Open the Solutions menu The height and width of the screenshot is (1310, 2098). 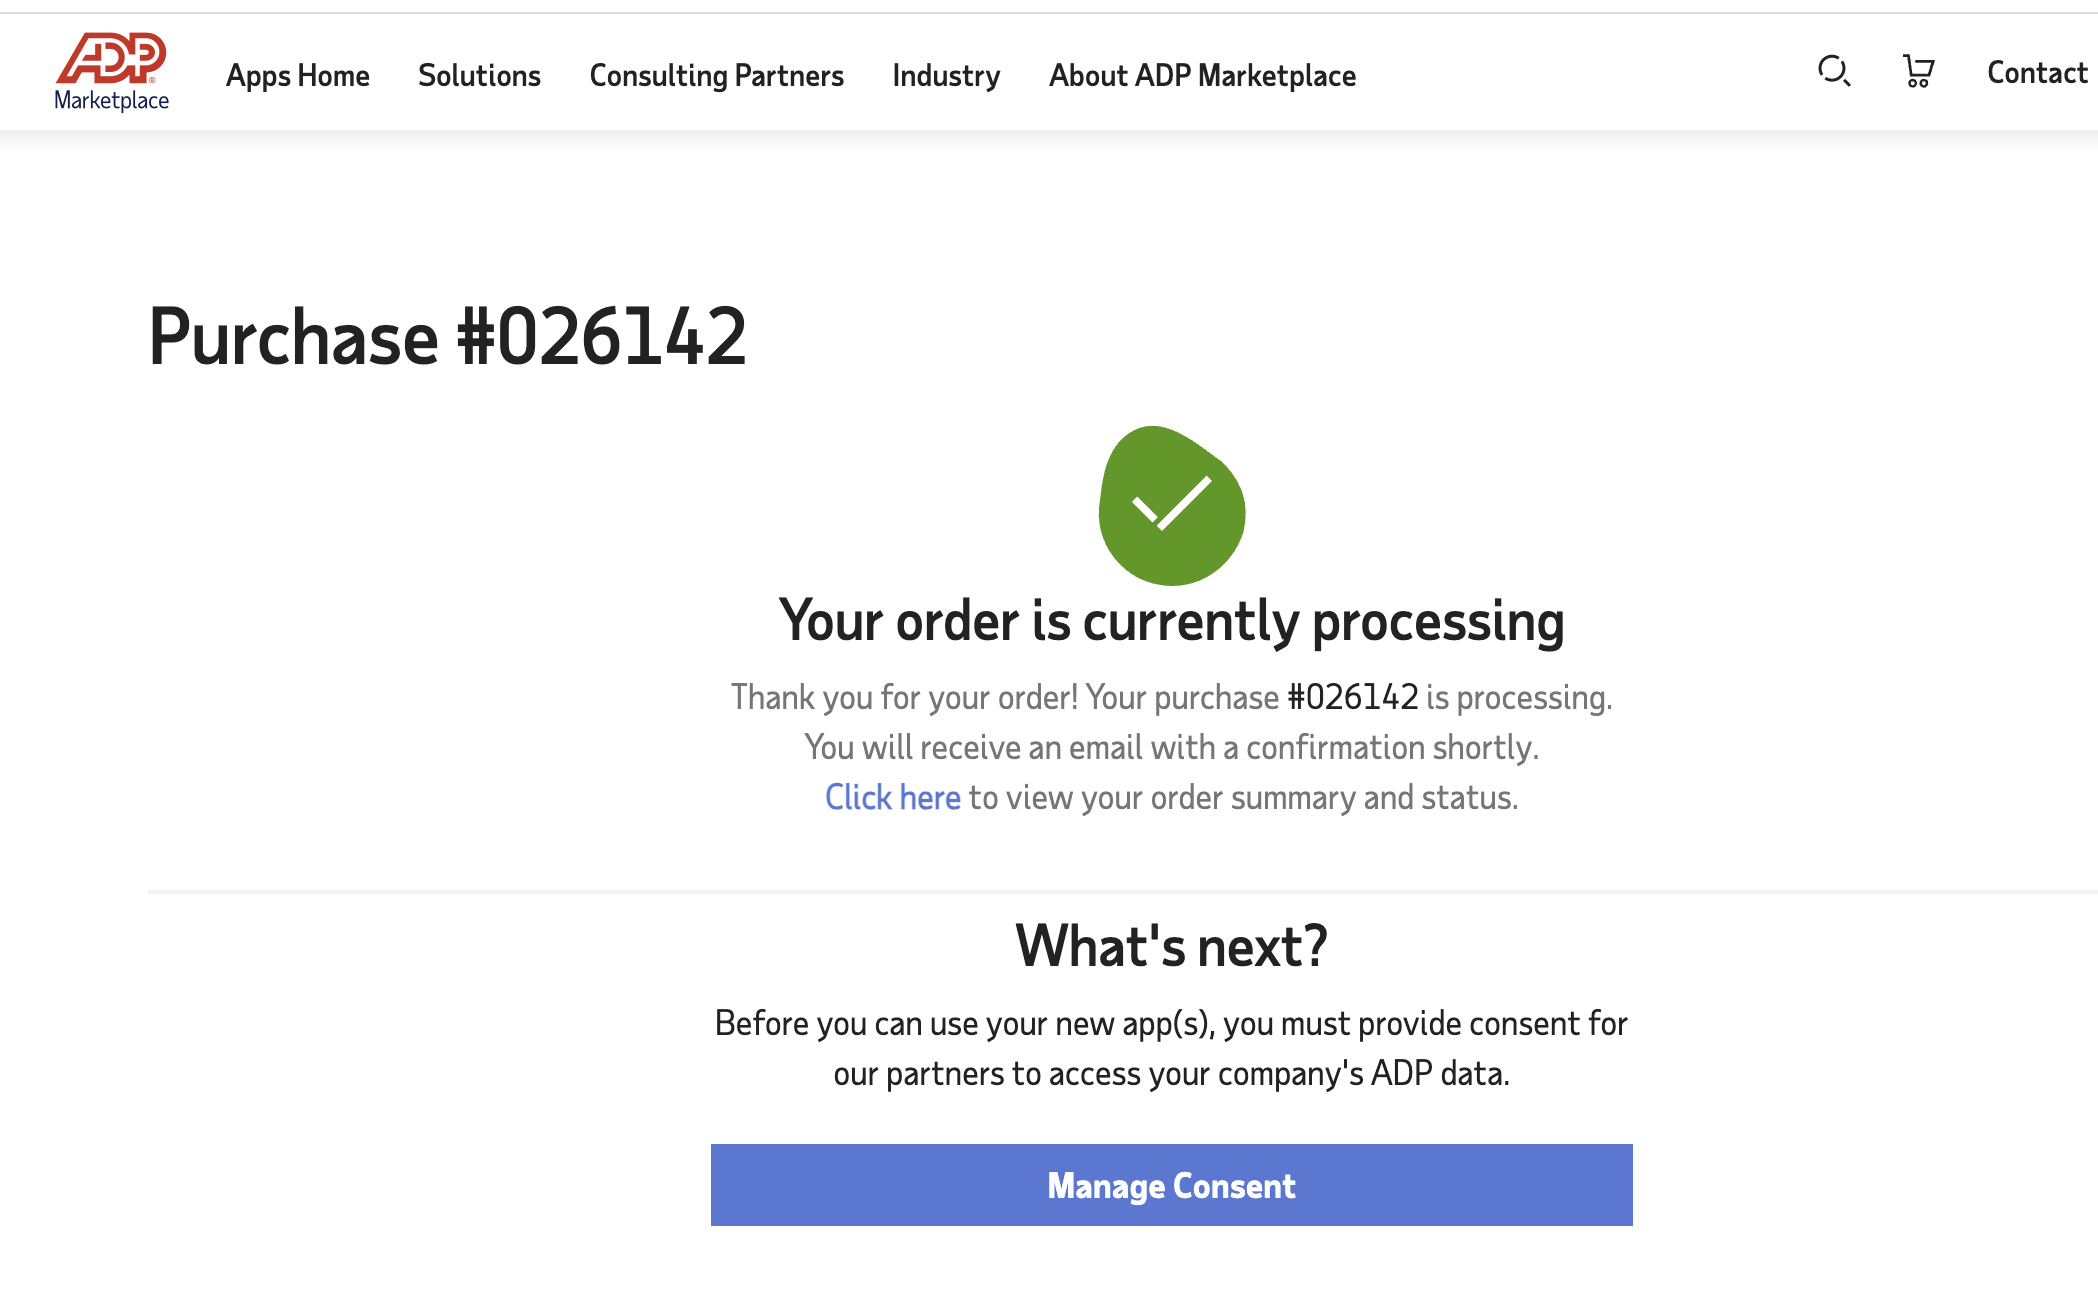point(479,76)
